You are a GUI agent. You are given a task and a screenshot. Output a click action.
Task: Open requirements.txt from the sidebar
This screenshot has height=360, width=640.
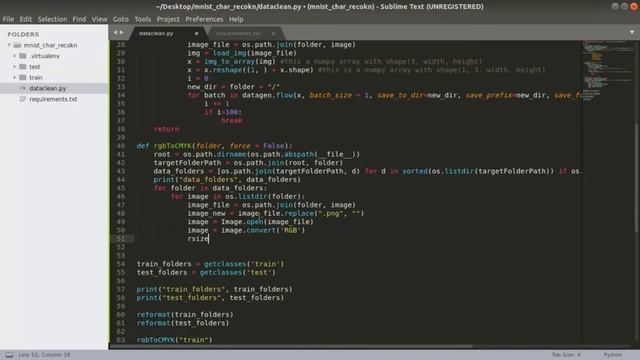54,99
